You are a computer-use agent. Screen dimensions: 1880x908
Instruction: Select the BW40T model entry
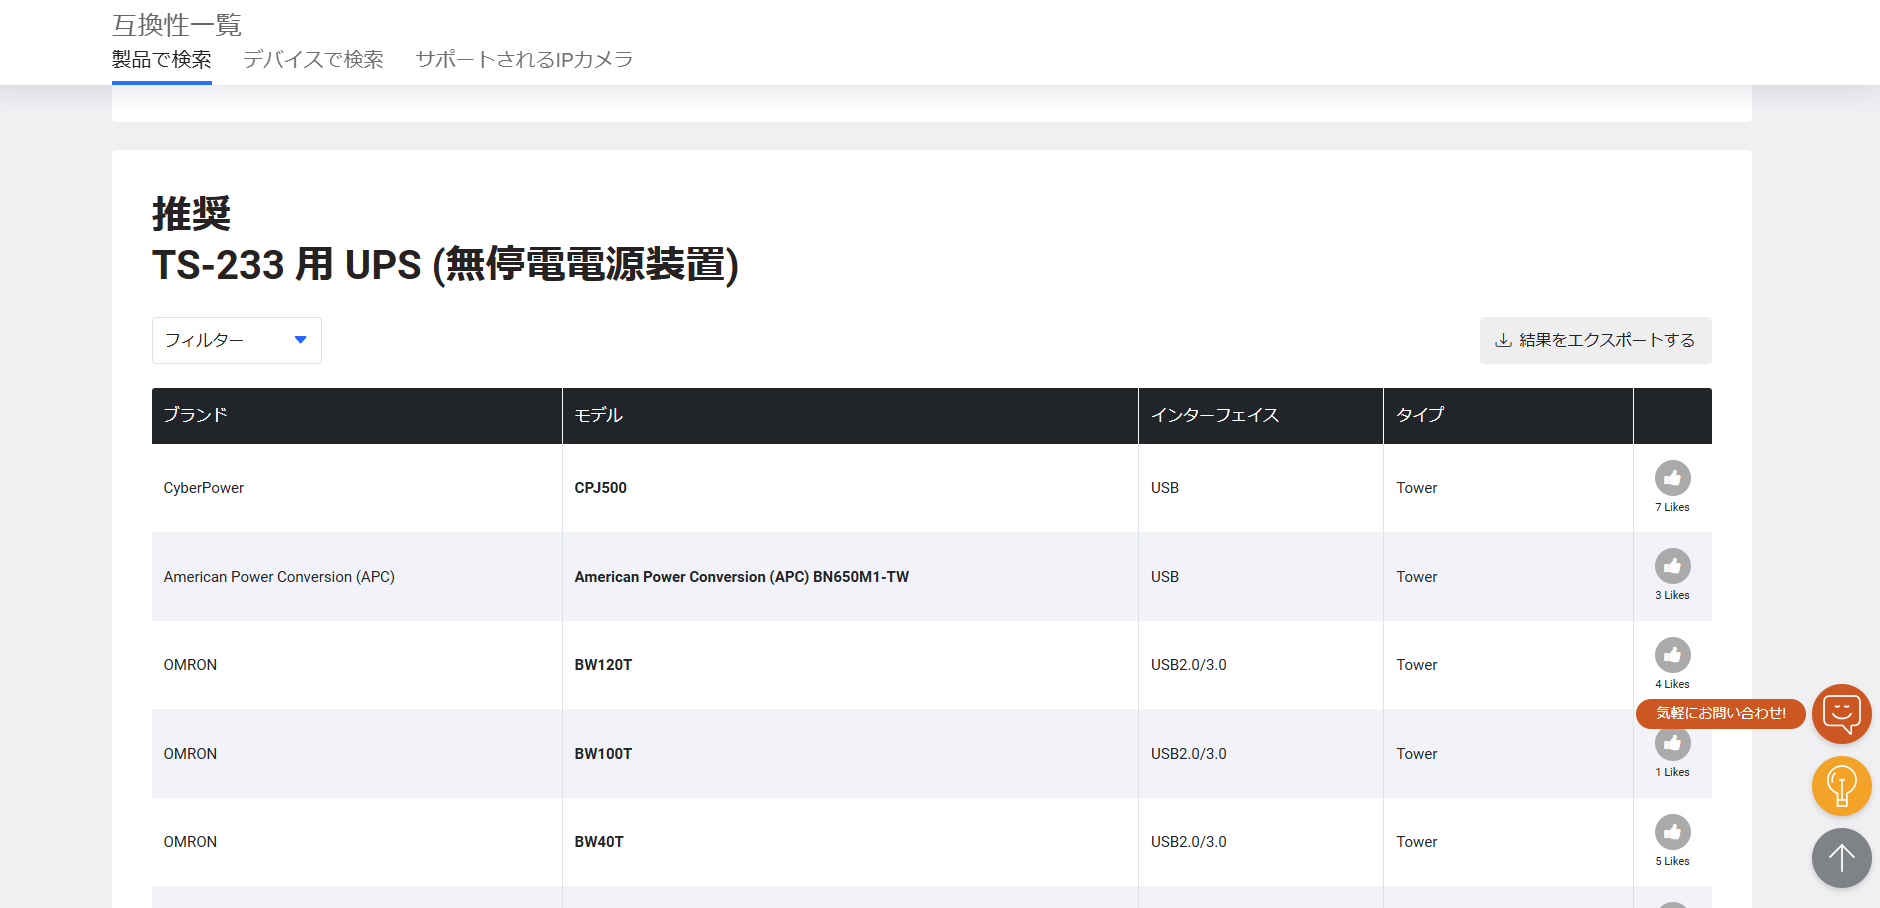point(599,842)
